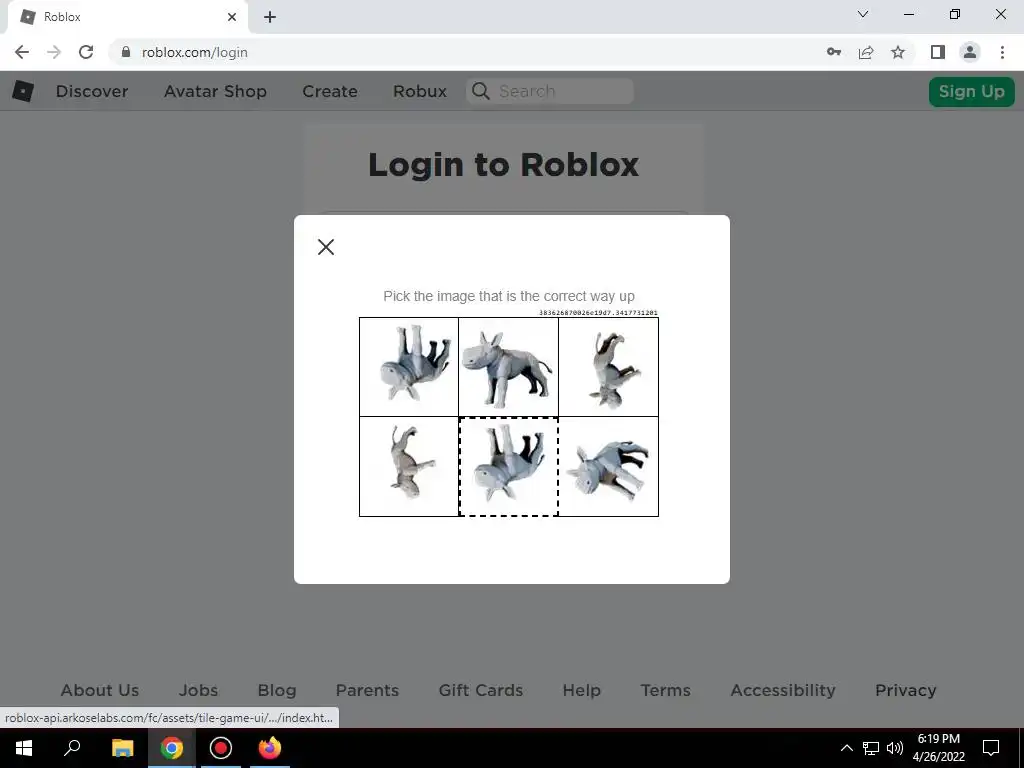Open the Help footer link
This screenshot has width=1024, height=768.
pyautogui.click(x=582, y=690)
